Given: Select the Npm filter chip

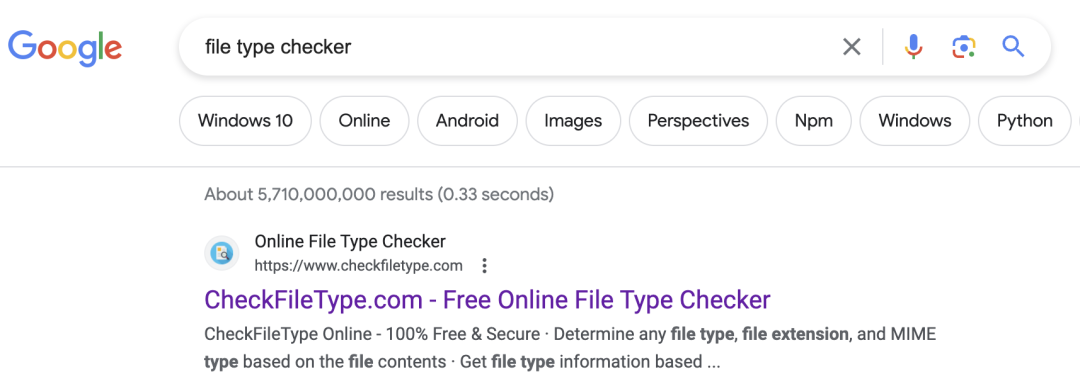Looking at the screenshot, I should (x=813, y=121).
